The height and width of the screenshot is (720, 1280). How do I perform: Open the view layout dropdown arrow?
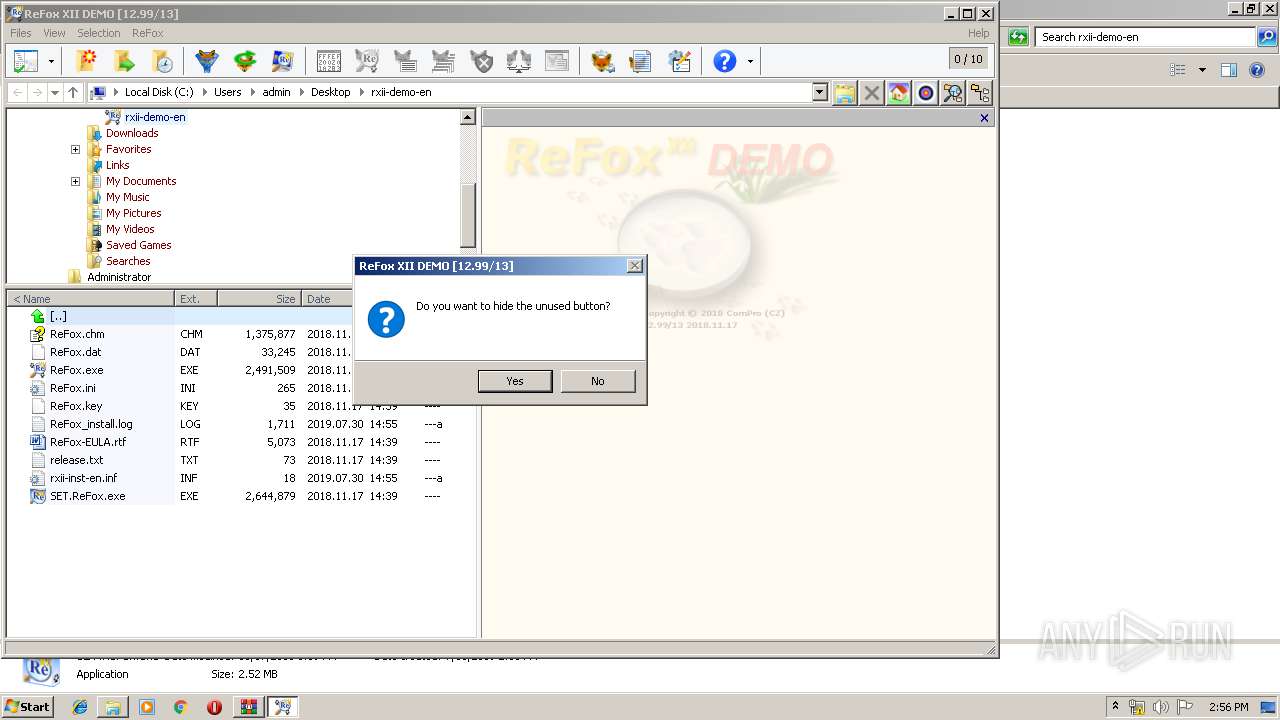(51, 62)
